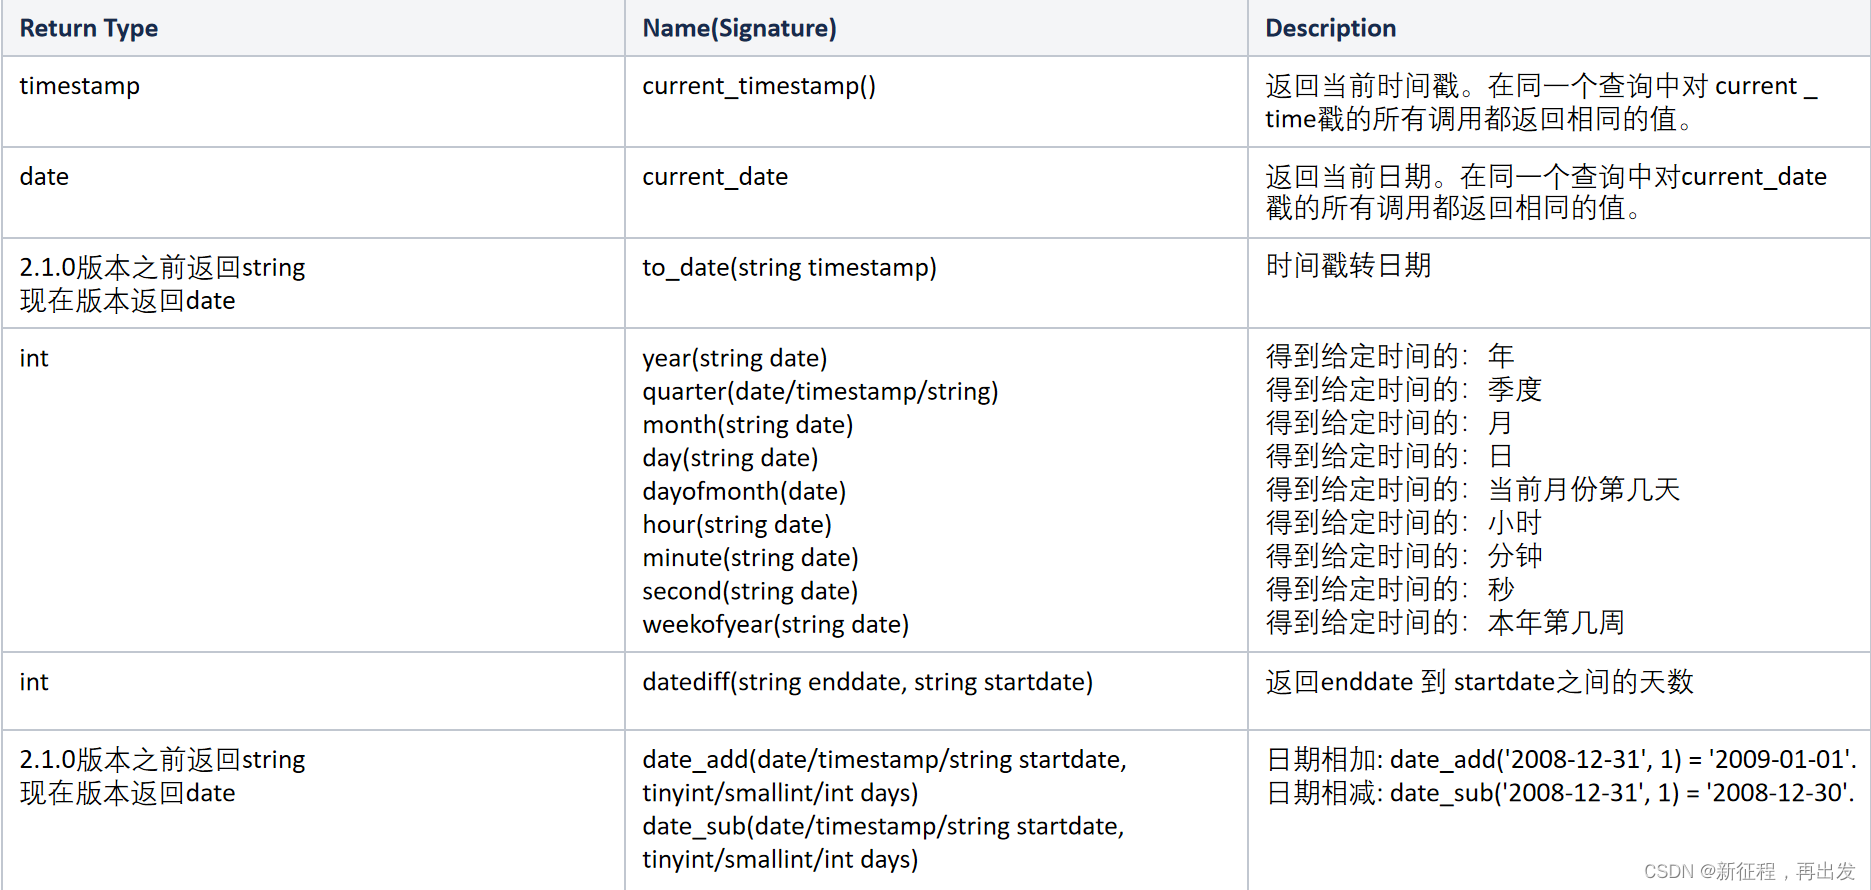Select the 时间戳转日期 description

point(1348,266)
